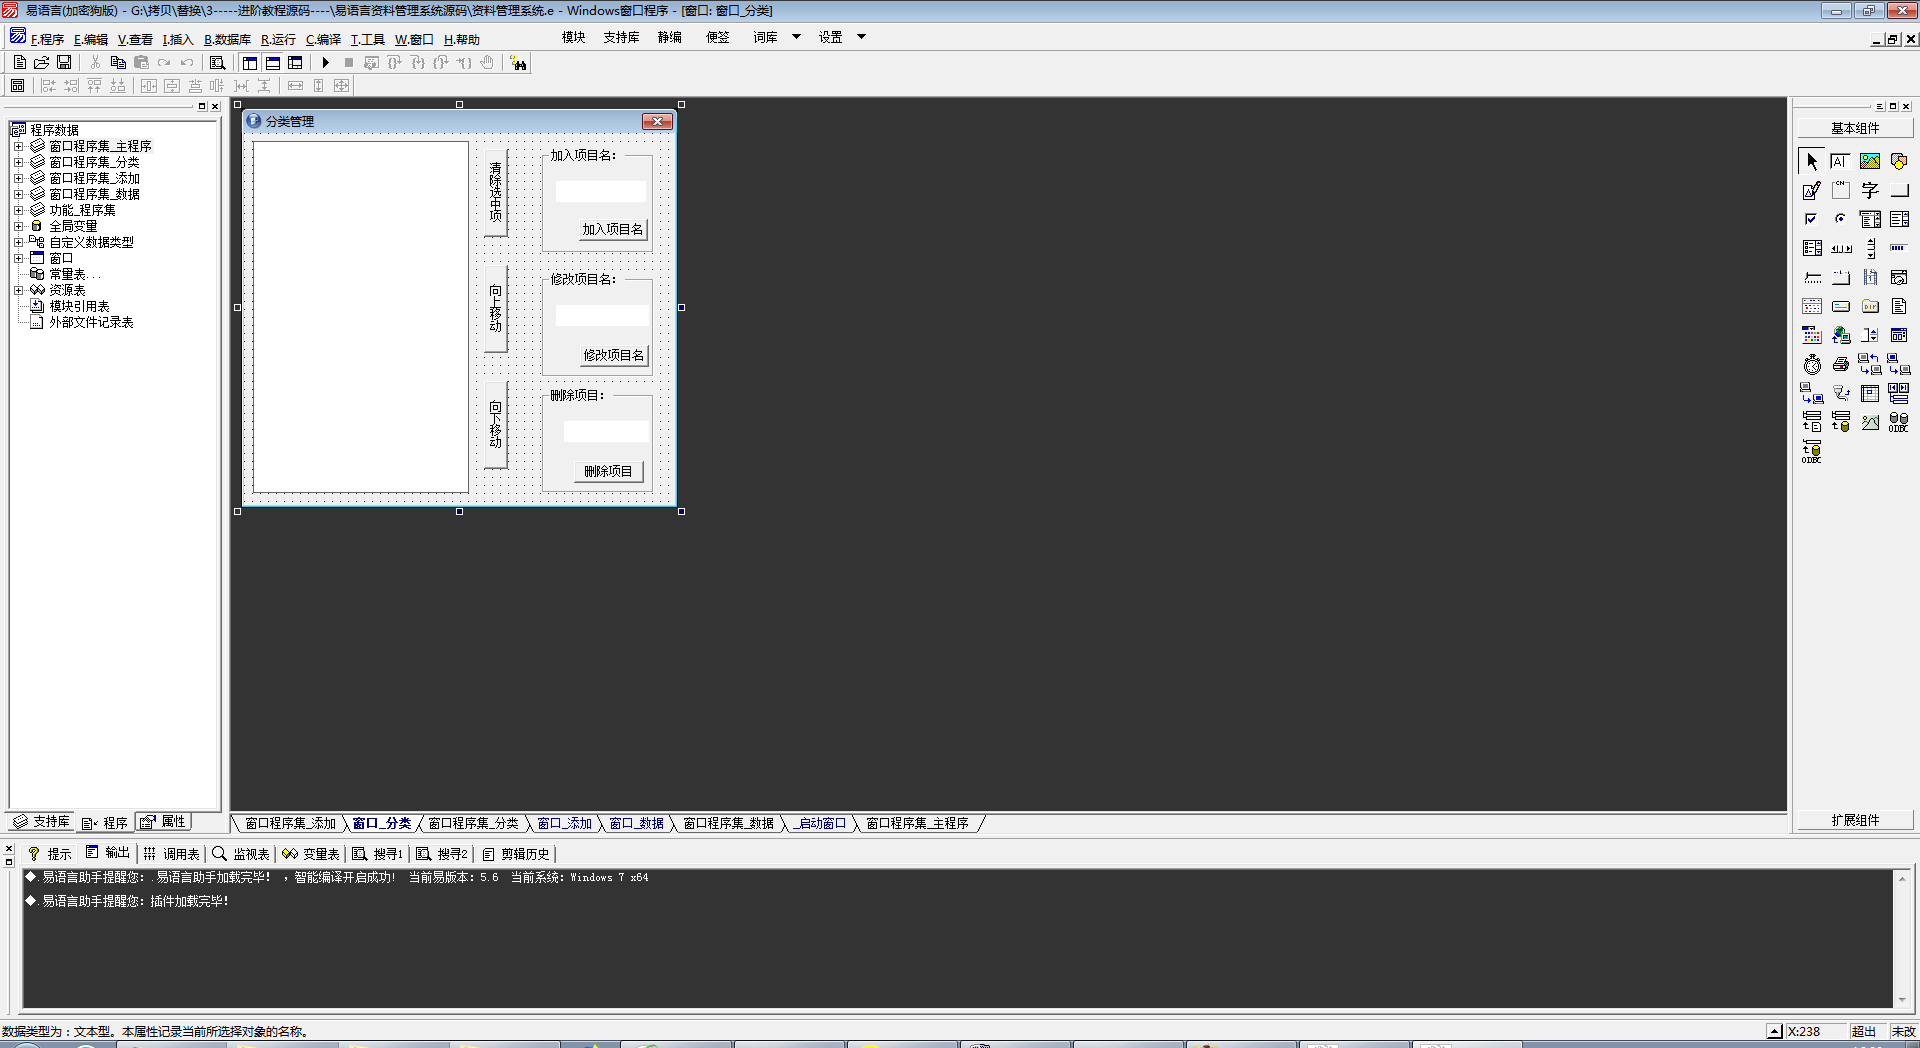This screenshot has height=1048, width=1920.
Task: Select the checkbox component in toolbox
Action: tap(1812, 219)
